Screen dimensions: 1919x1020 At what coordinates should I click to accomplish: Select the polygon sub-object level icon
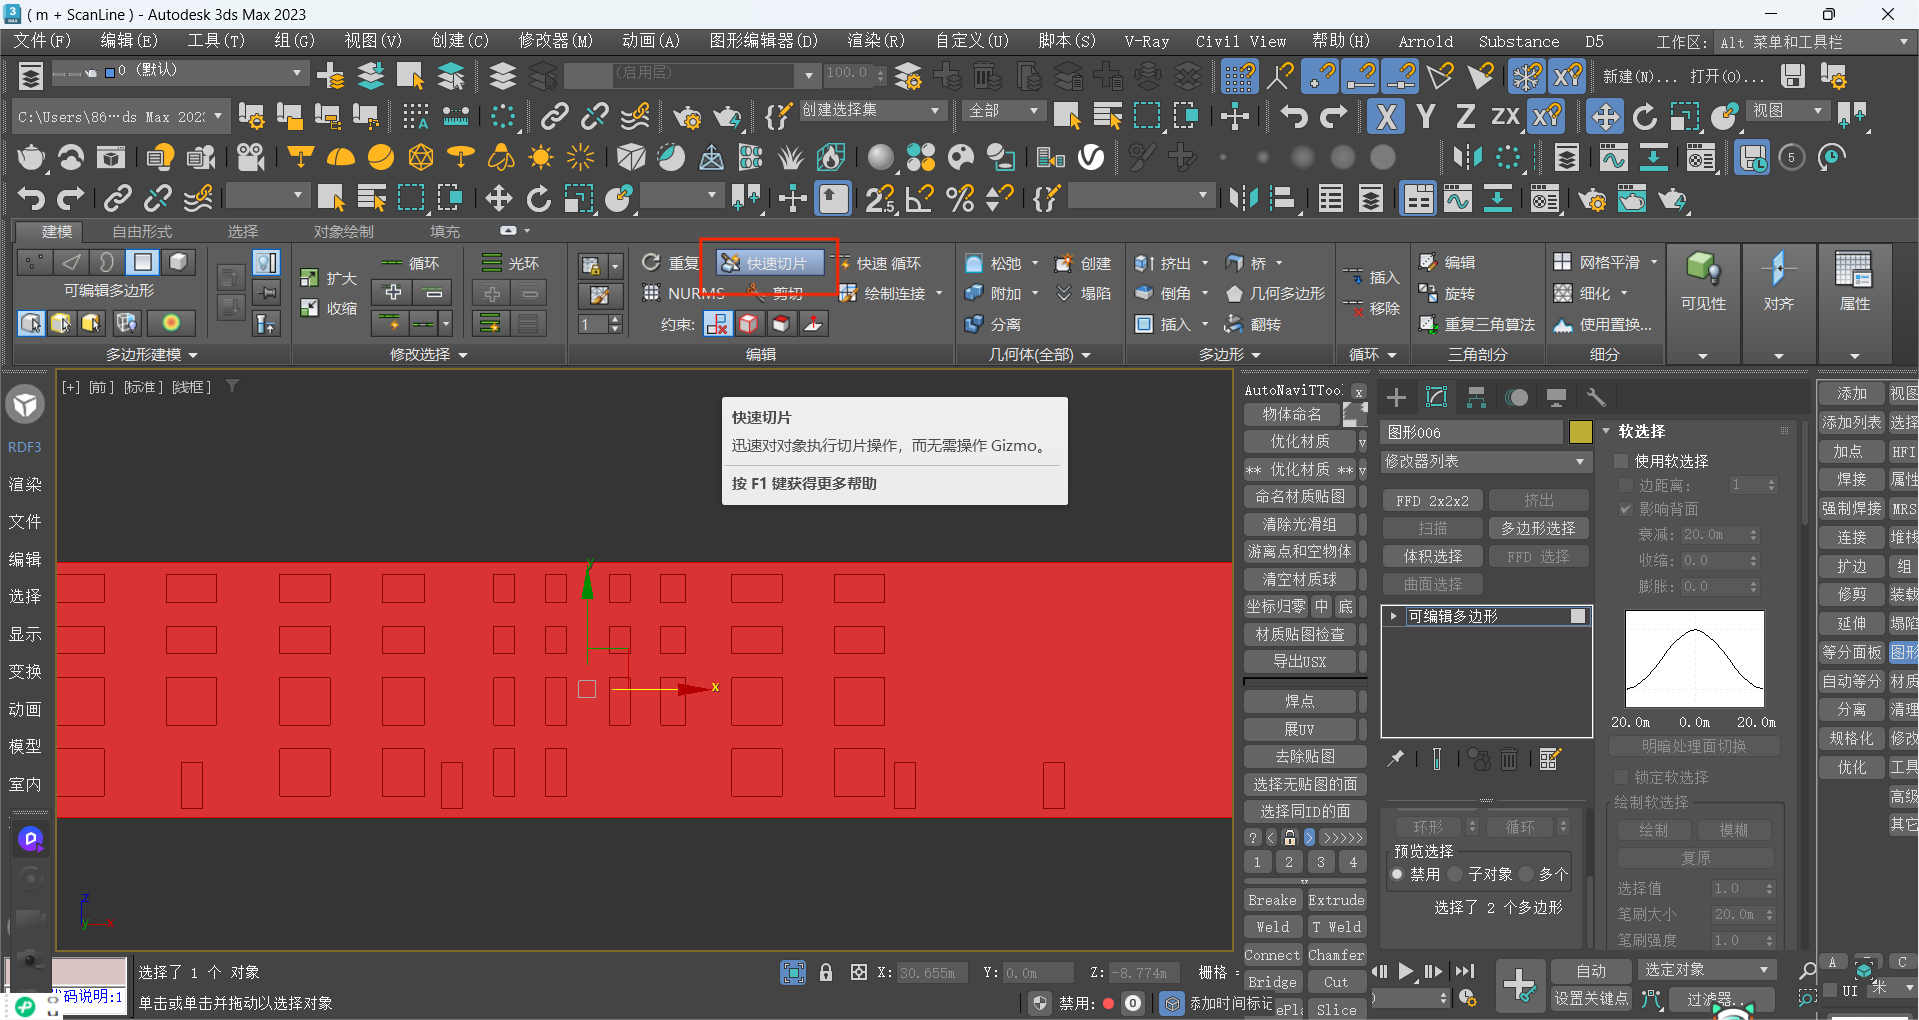coord(143,262)
